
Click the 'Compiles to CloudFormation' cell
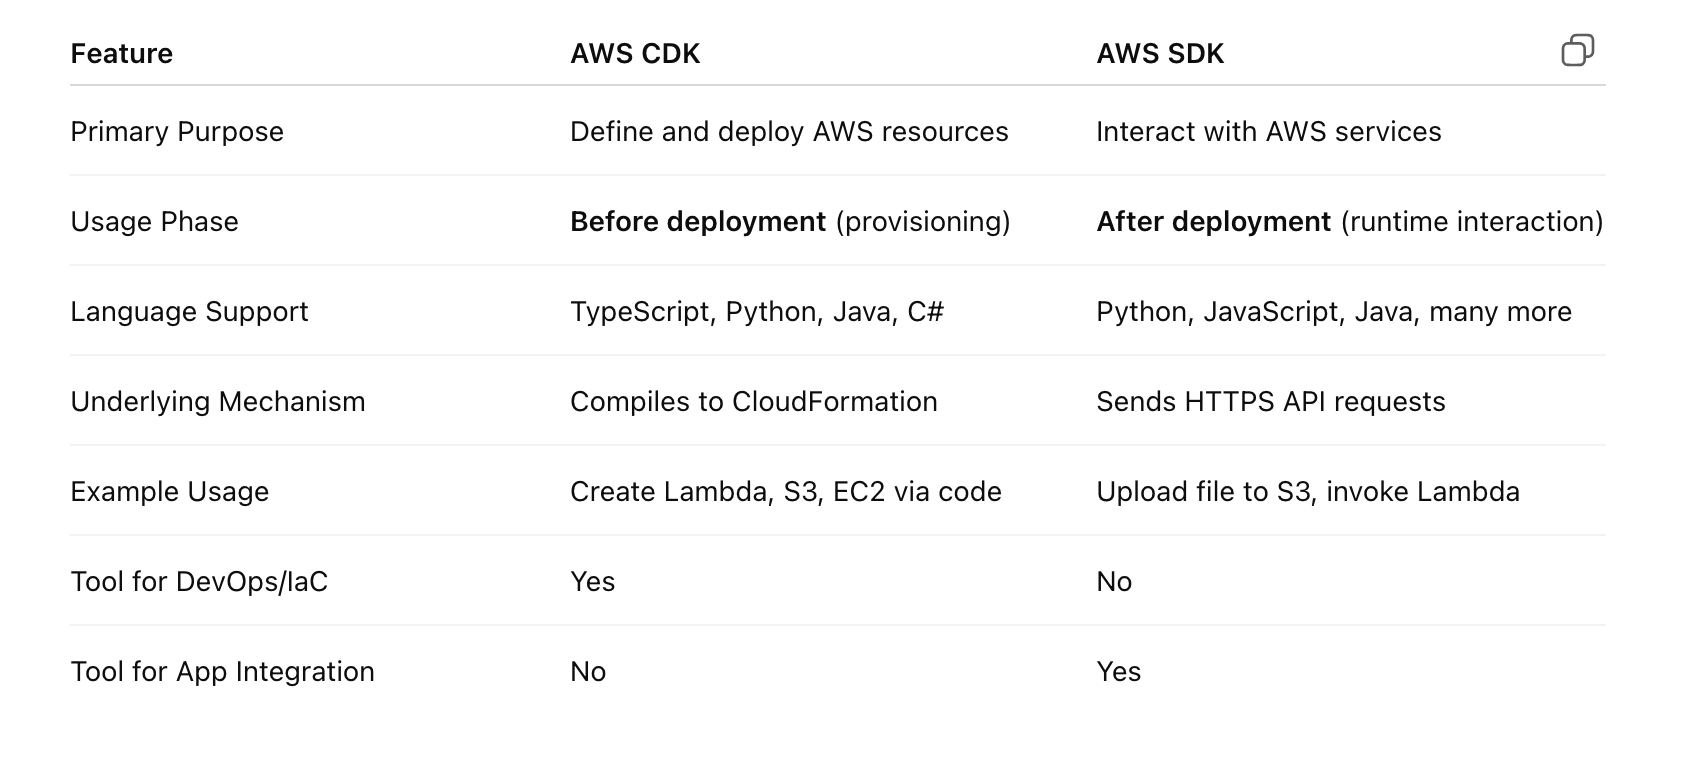pos(753,402)
